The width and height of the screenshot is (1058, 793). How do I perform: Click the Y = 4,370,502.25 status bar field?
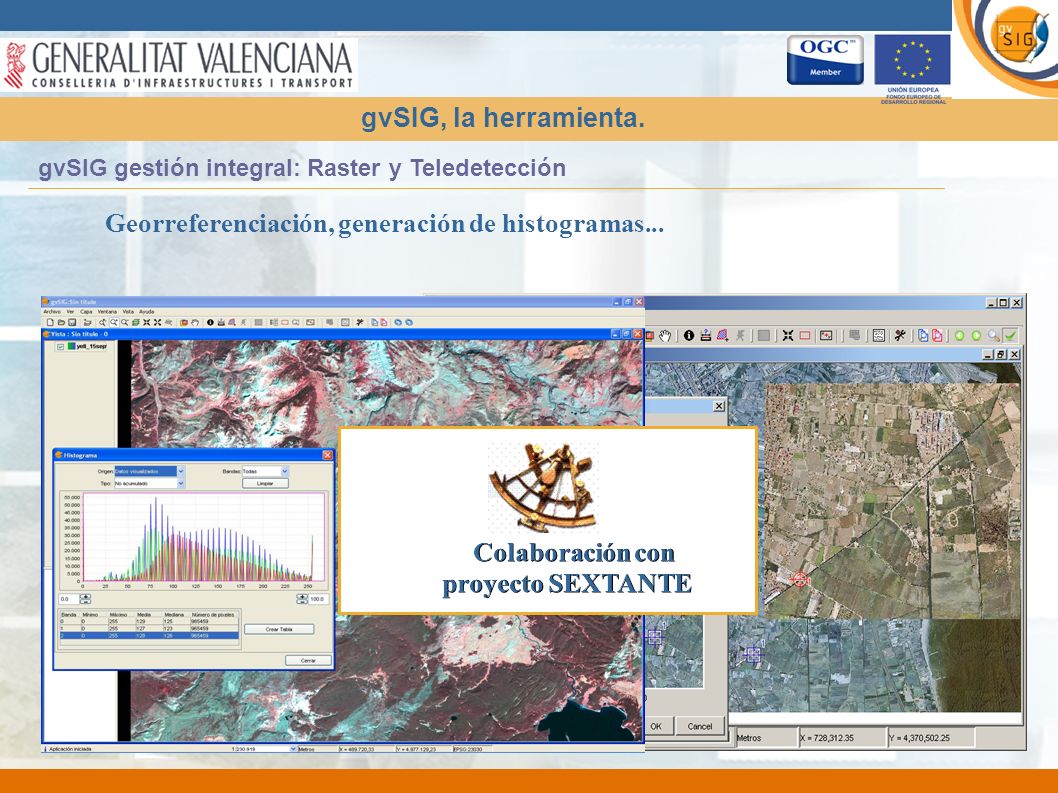coord(931,738)
